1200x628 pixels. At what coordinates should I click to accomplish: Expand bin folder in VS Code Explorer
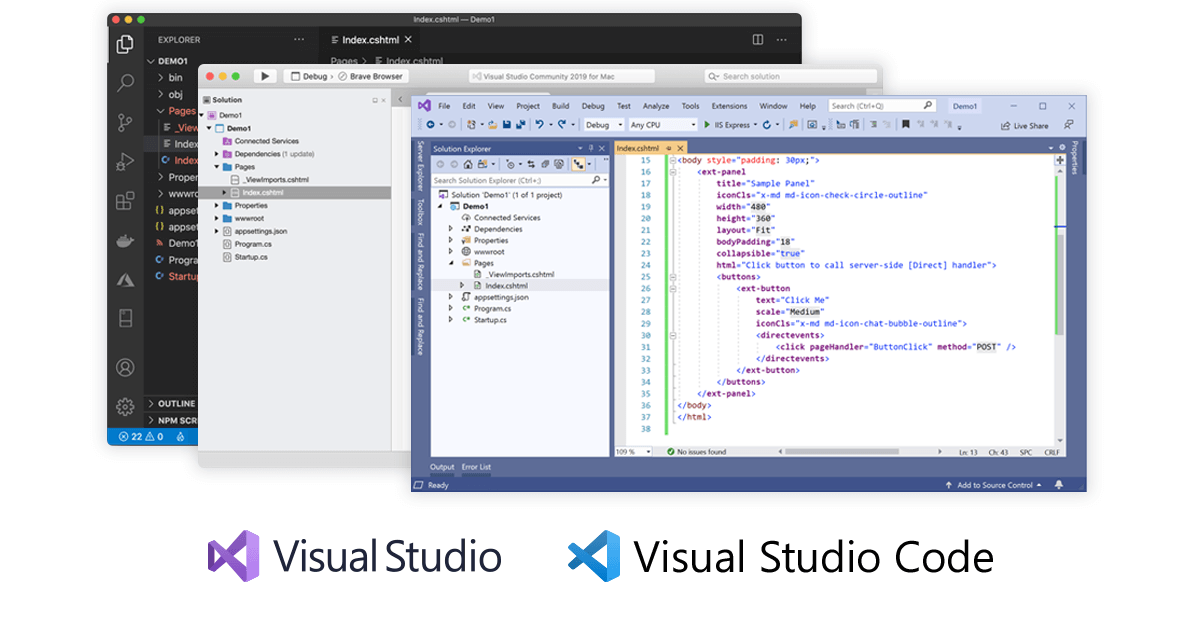point(160,77)
